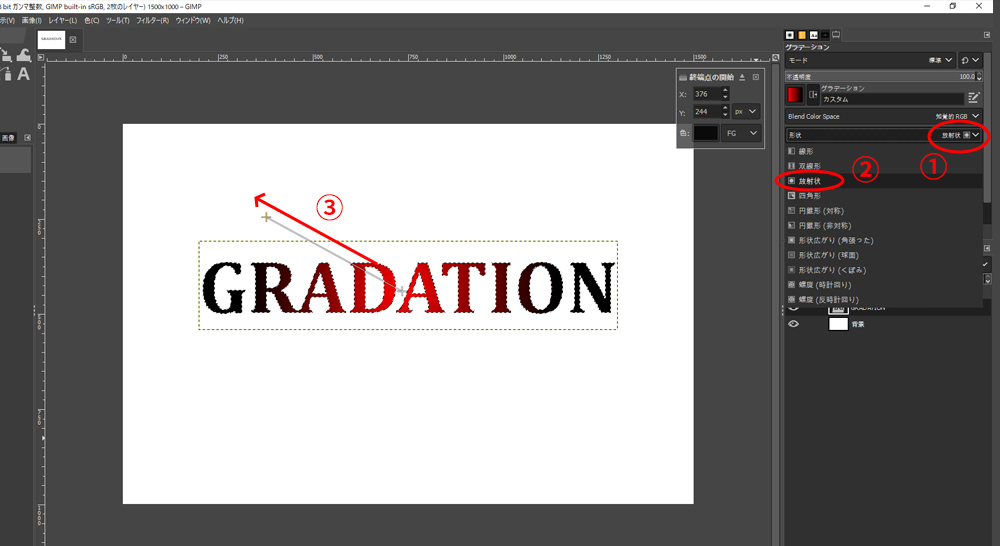
Task: Open the tool options dock configure menu
Action: (x=987, y=35)
